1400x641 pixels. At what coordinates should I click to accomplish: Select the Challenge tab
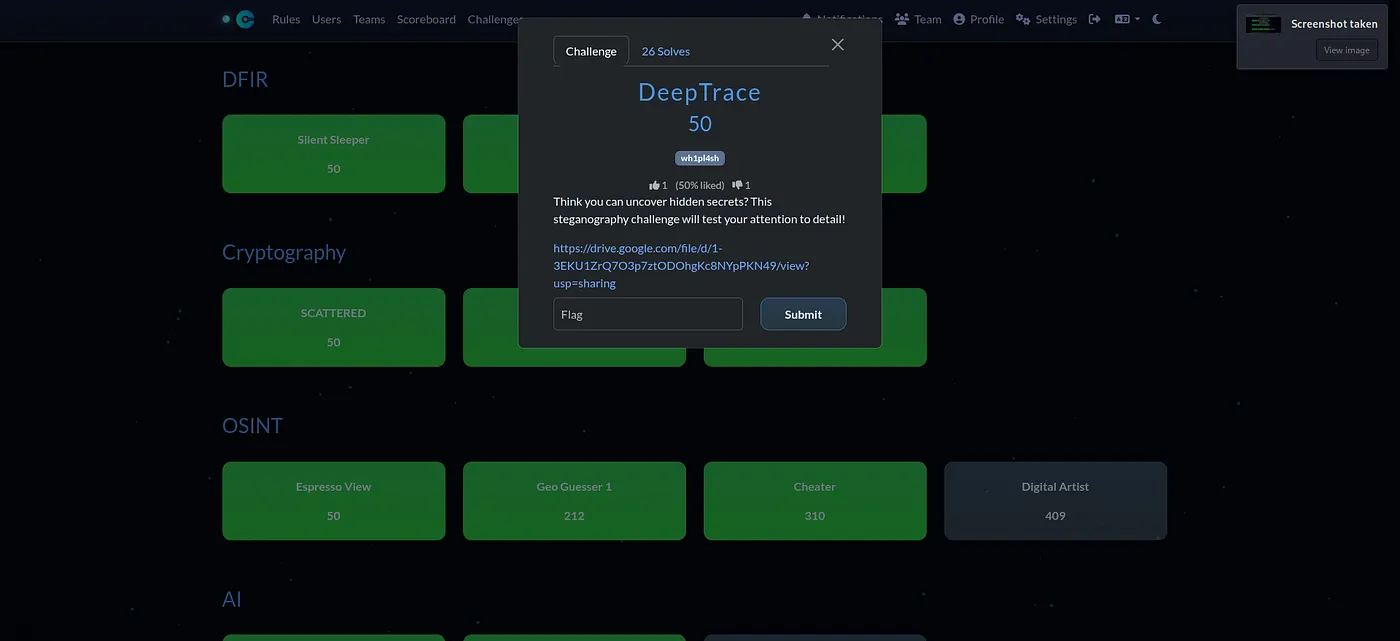click(x=591, y=51)
